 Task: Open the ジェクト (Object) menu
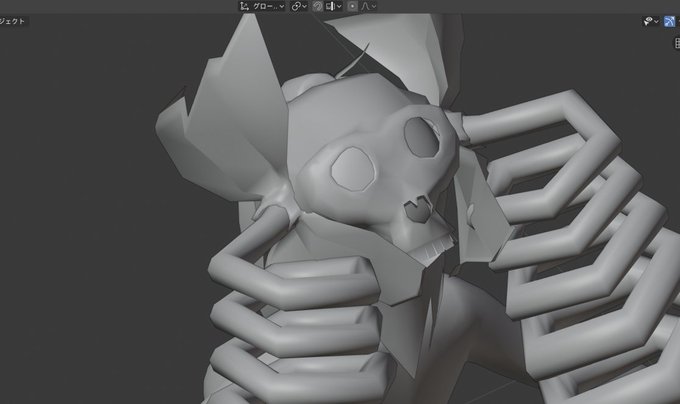click(13, 21)
